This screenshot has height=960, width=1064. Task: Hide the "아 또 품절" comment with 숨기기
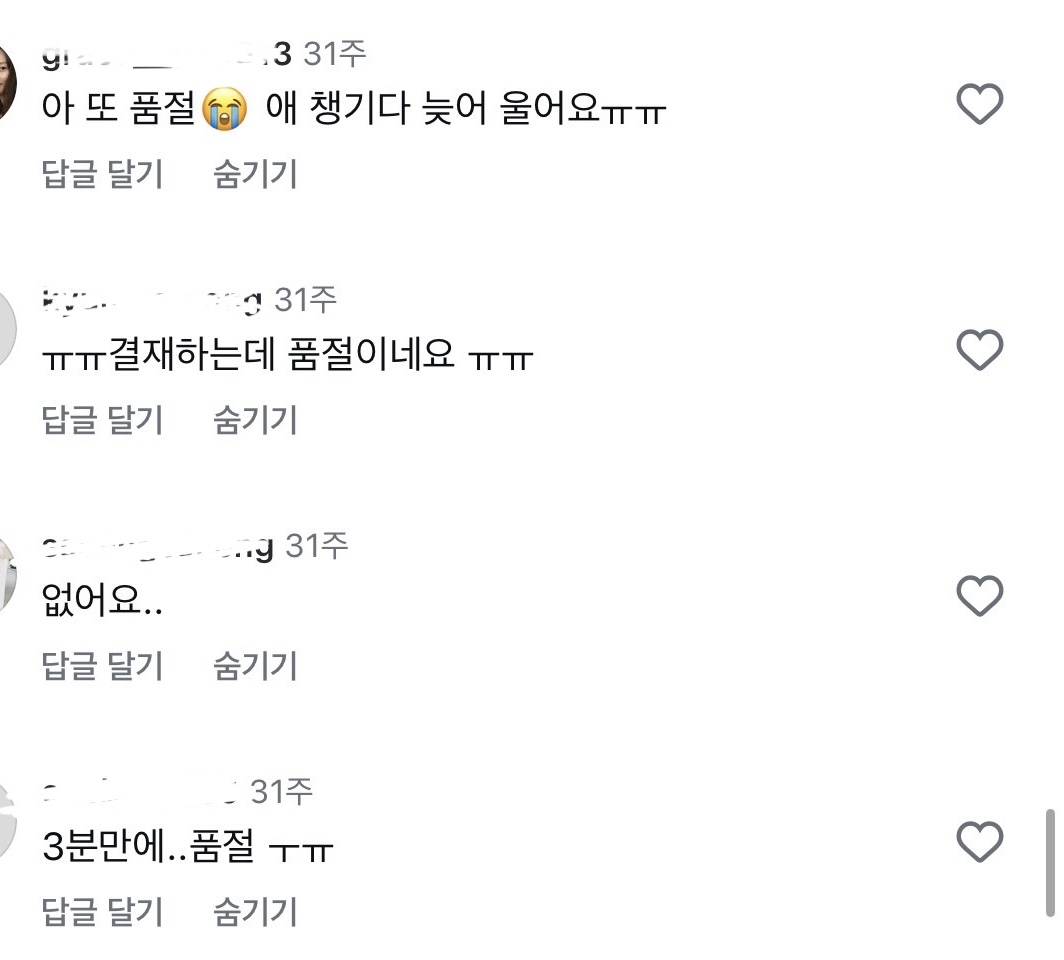255,175
